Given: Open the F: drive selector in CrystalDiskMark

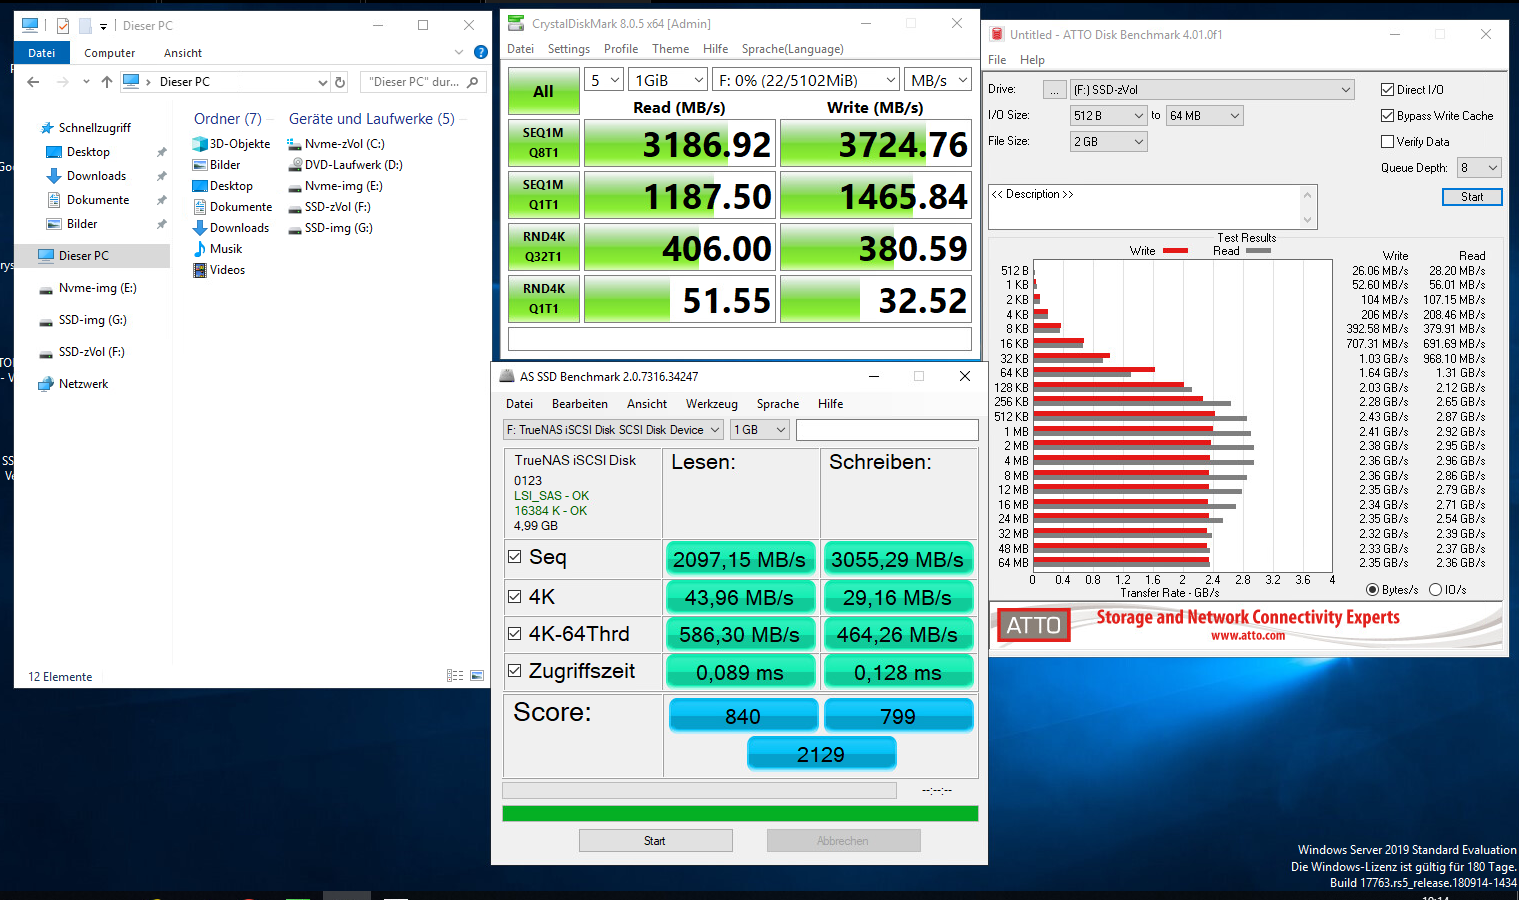Looking at the screenshot, I should click(806, 80).
